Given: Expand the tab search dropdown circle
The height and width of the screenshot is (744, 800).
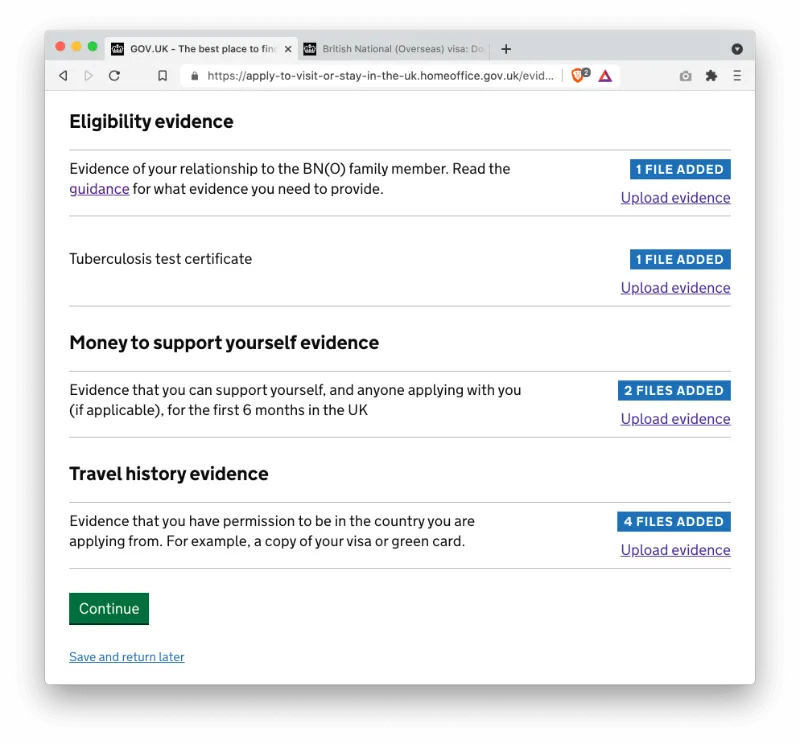Looking at the screenshot, I should [737, 49].
